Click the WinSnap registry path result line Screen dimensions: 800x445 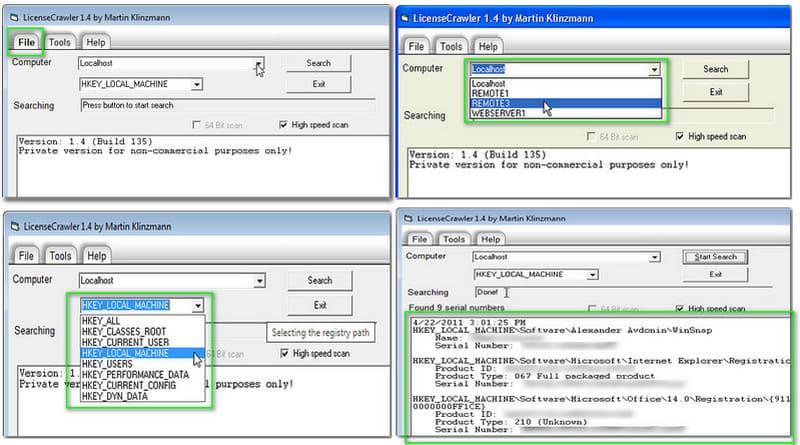[562, 330]
